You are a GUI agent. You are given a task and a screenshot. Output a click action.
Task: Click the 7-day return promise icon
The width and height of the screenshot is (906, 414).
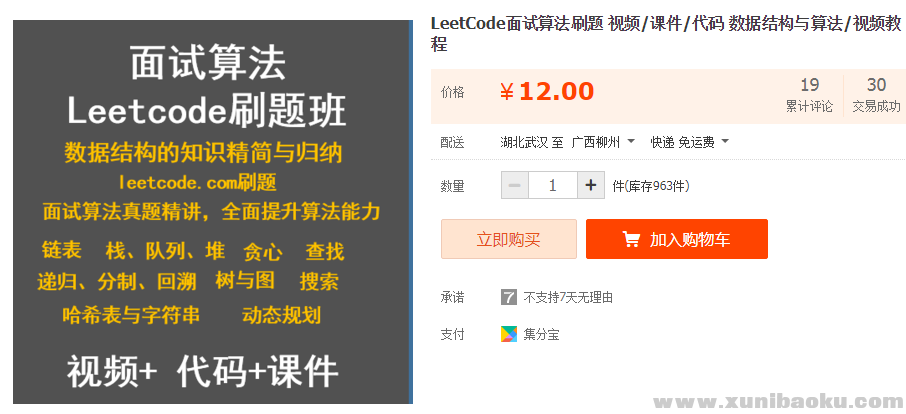point(509,297)
